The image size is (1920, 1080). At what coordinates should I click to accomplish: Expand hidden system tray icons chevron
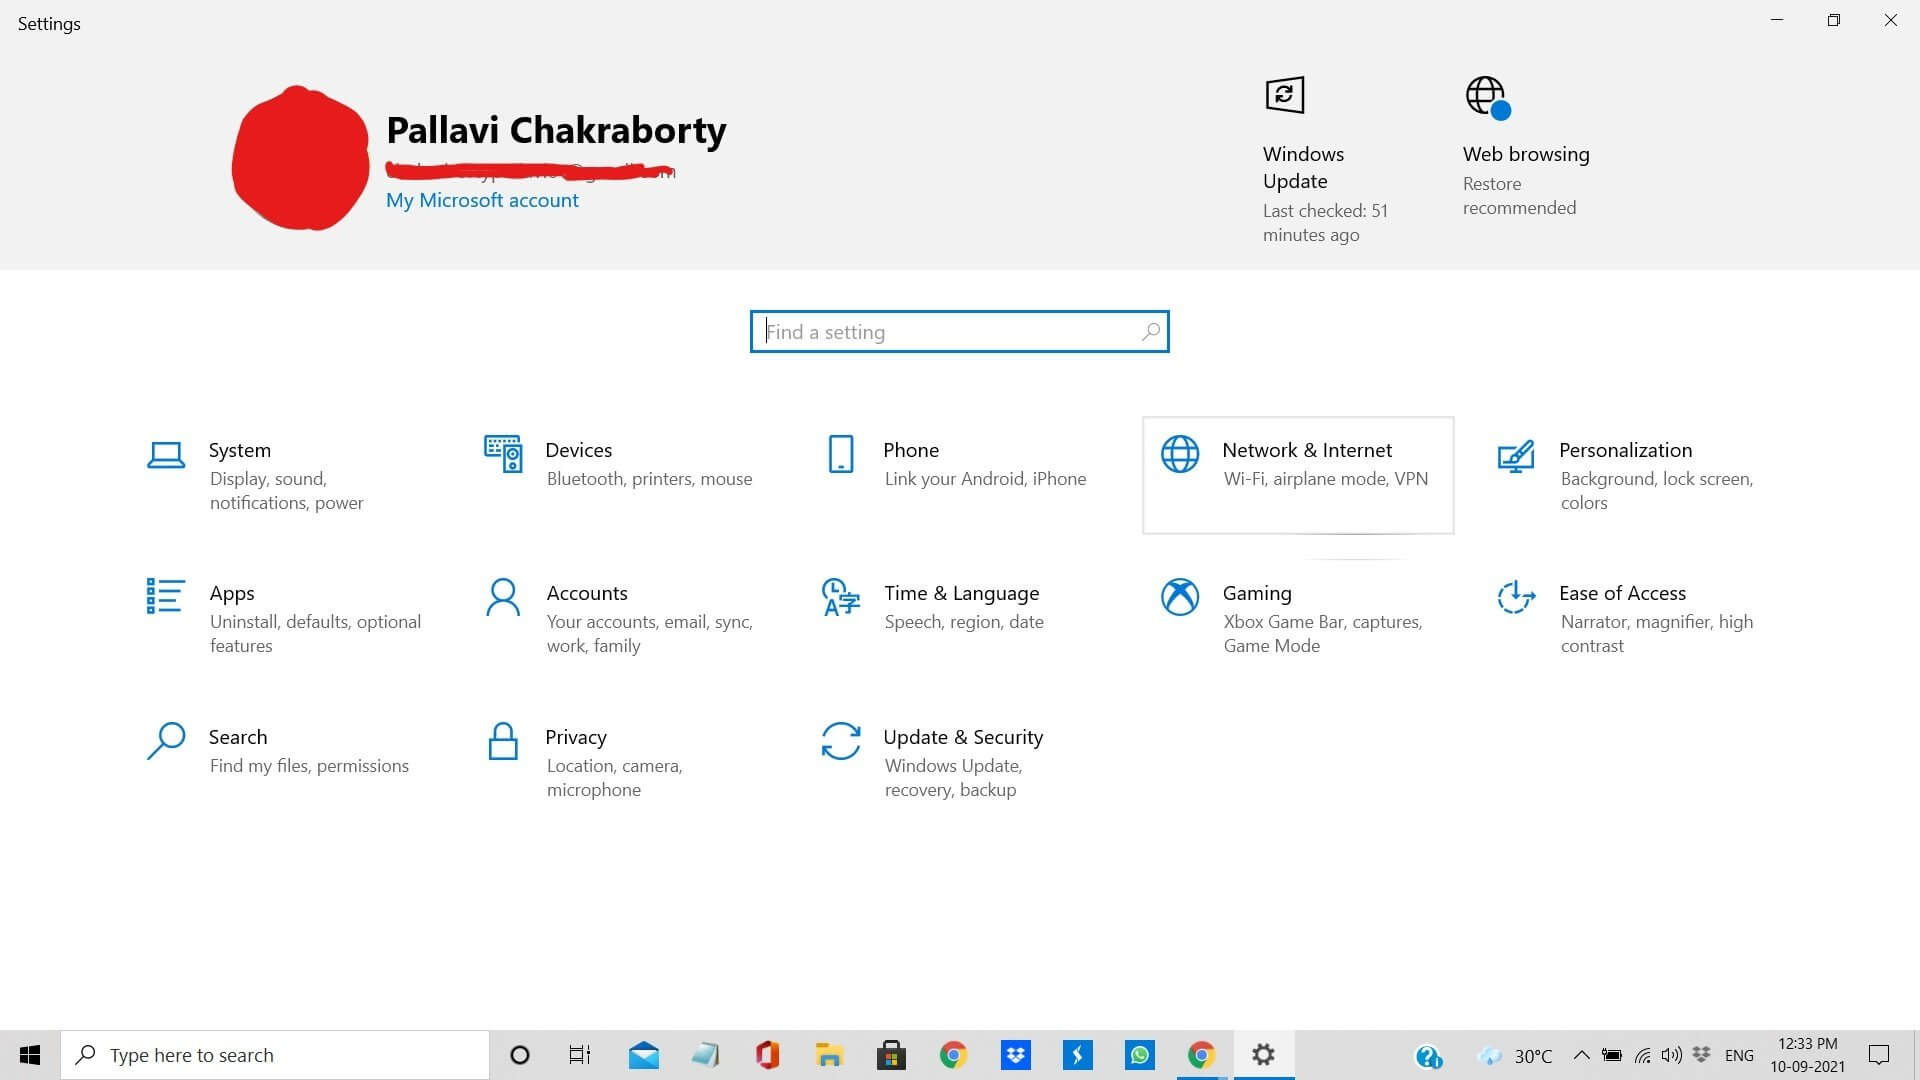[1581, 1055]
